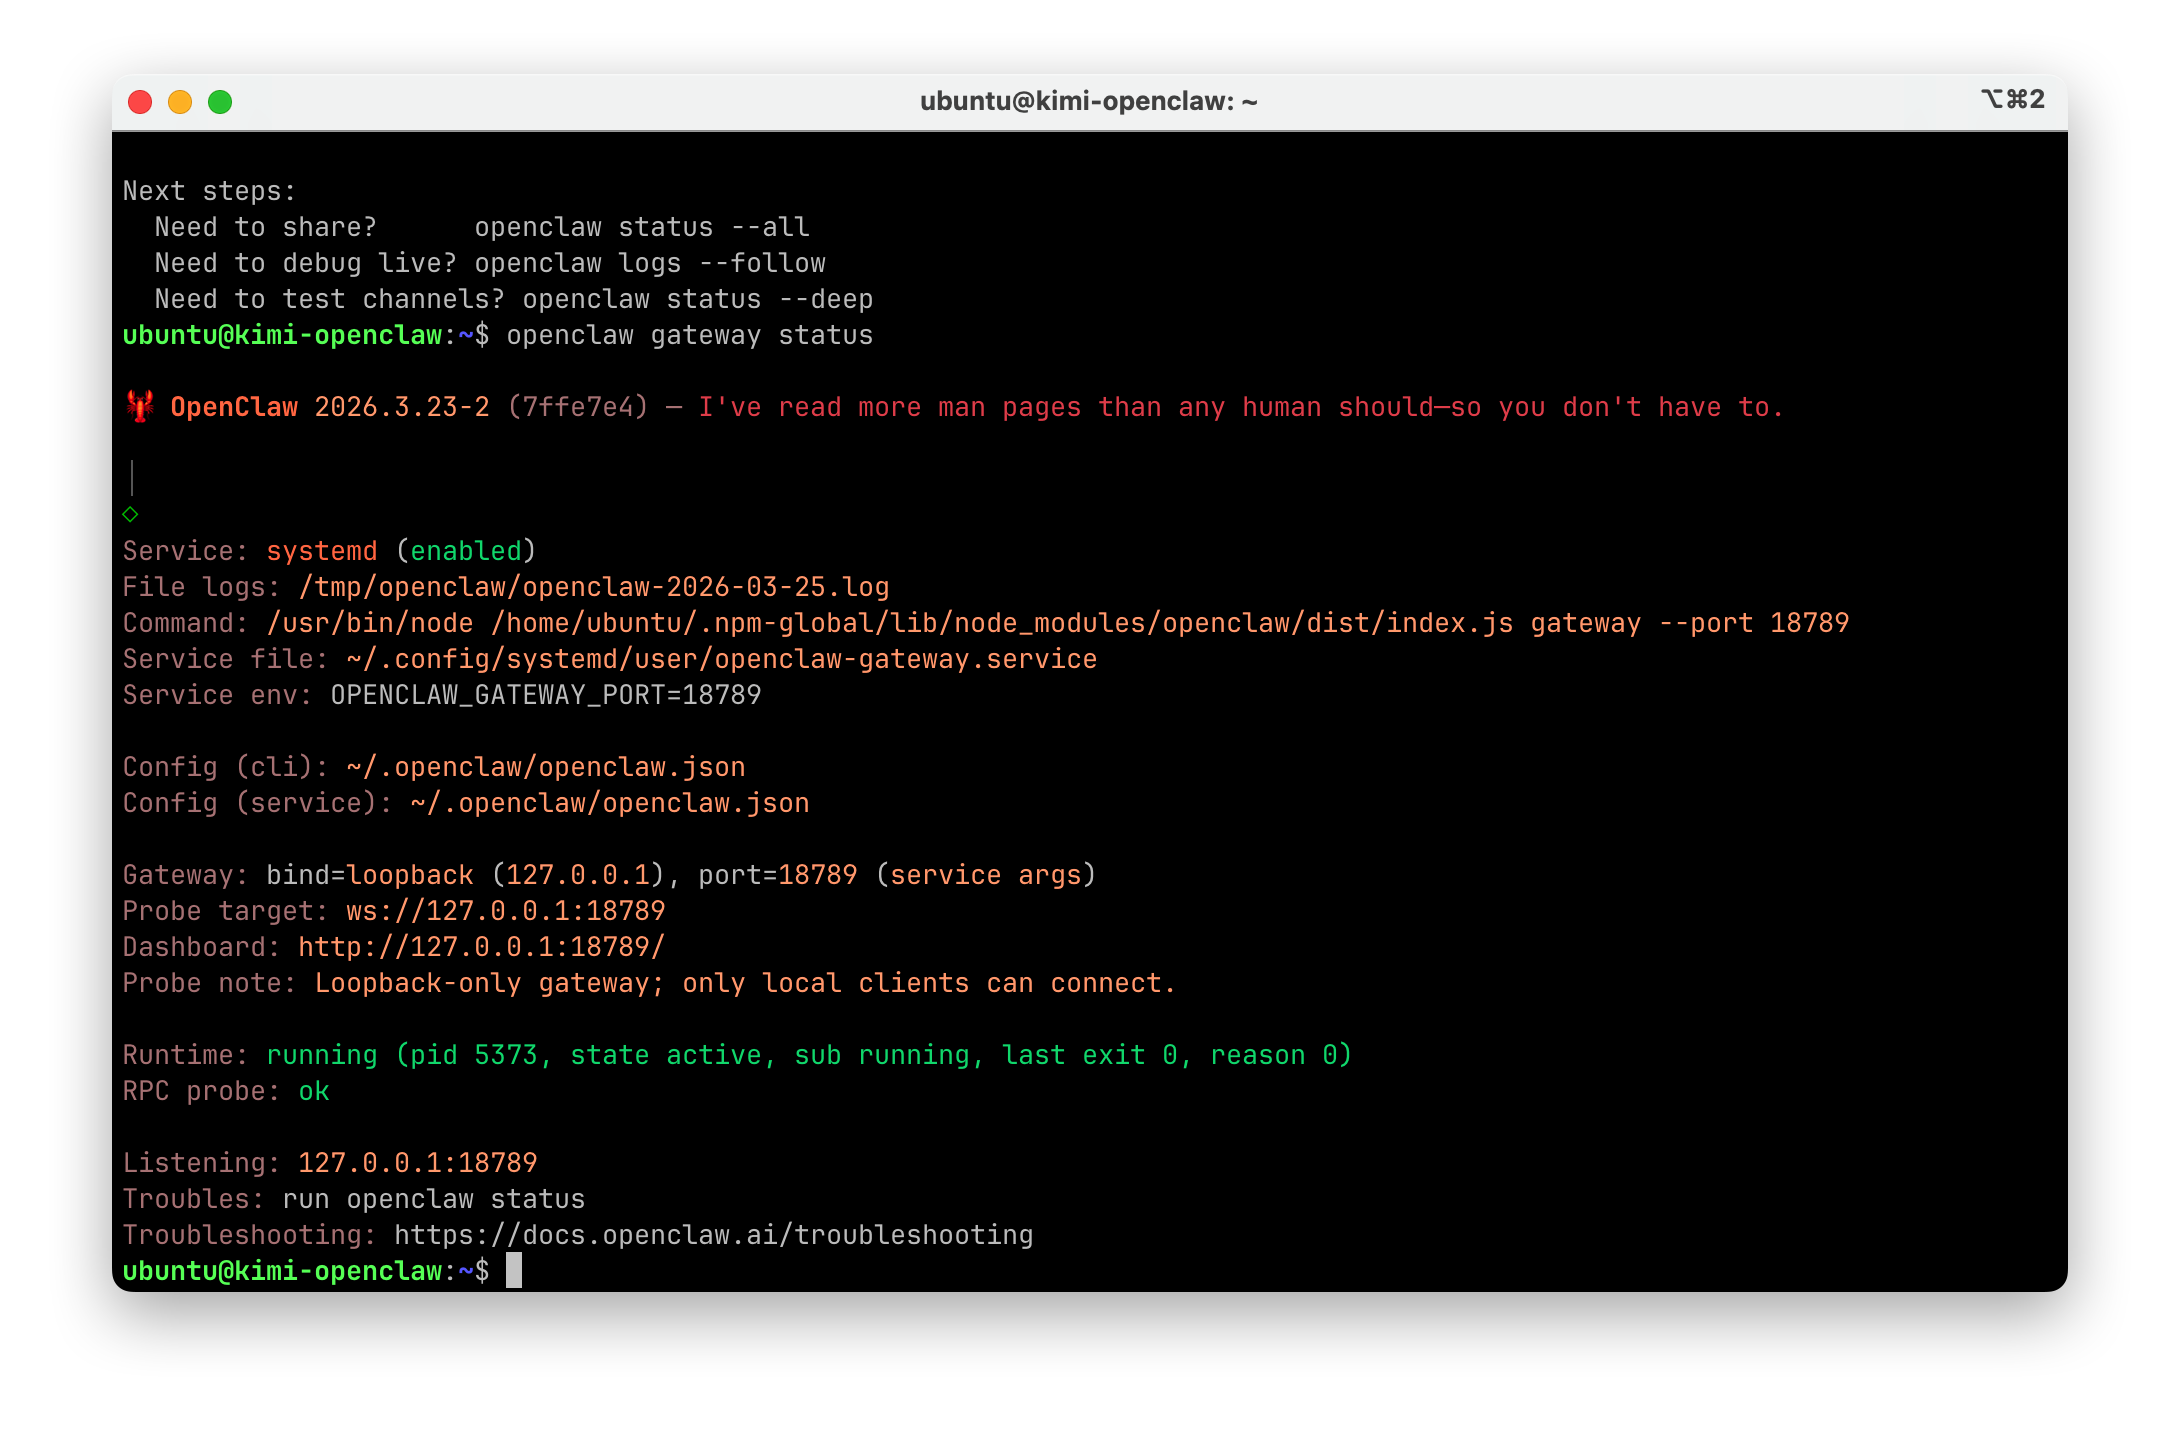Open the docs.openclaw.ai troubleshooting URL

coord(713,1235)
